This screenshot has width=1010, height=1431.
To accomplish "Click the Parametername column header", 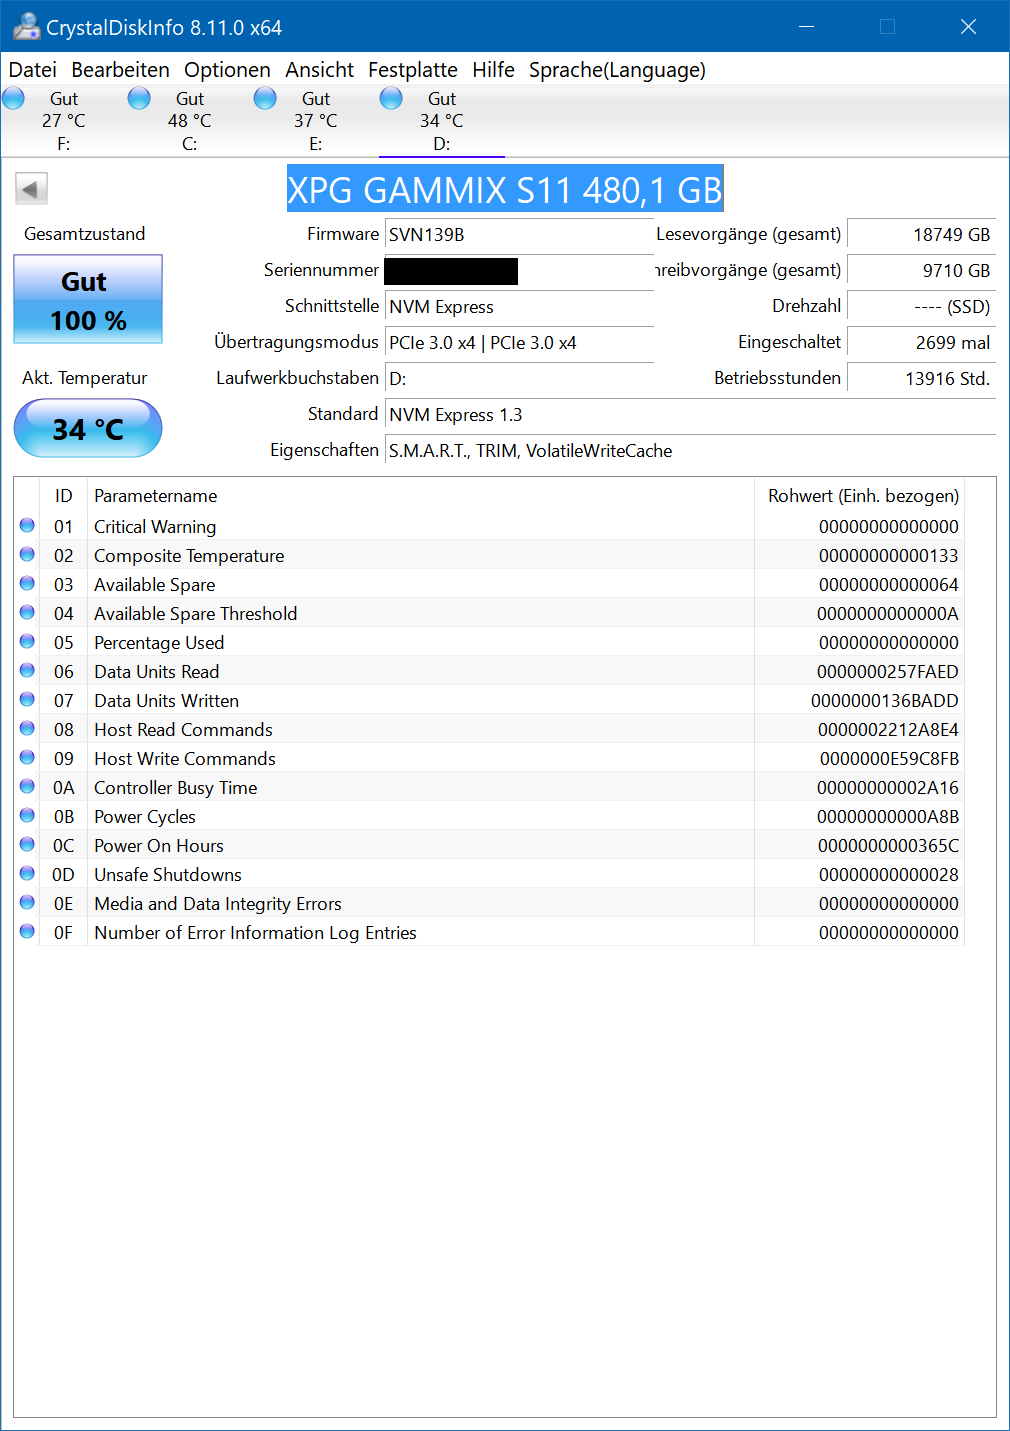I will point(420,496).
